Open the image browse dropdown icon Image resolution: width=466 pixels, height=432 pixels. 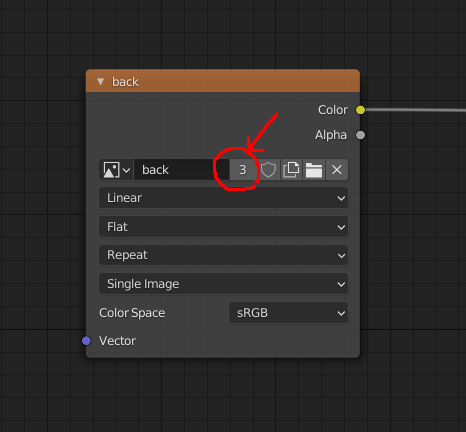point(116,170)
